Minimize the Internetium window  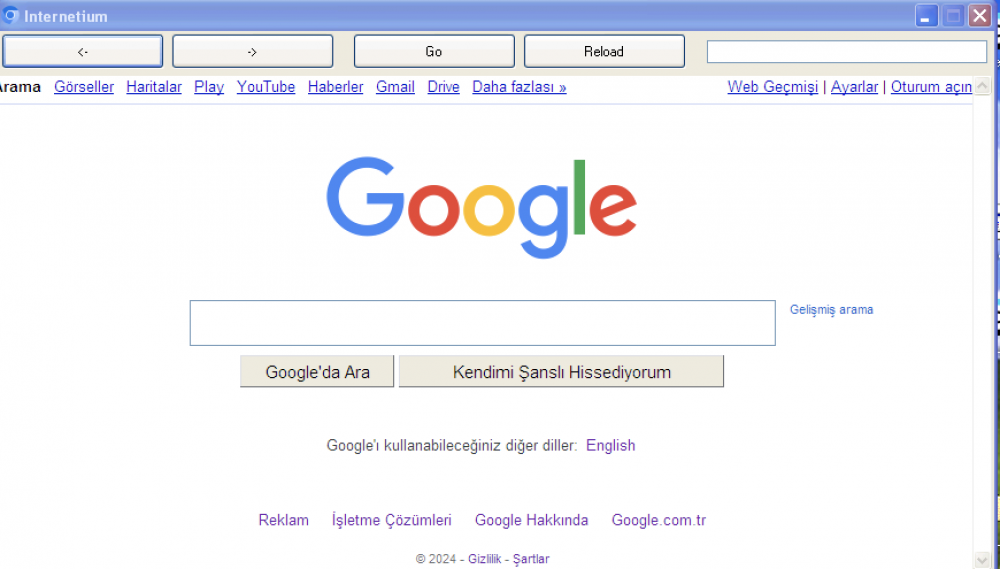tap(927, 15)
